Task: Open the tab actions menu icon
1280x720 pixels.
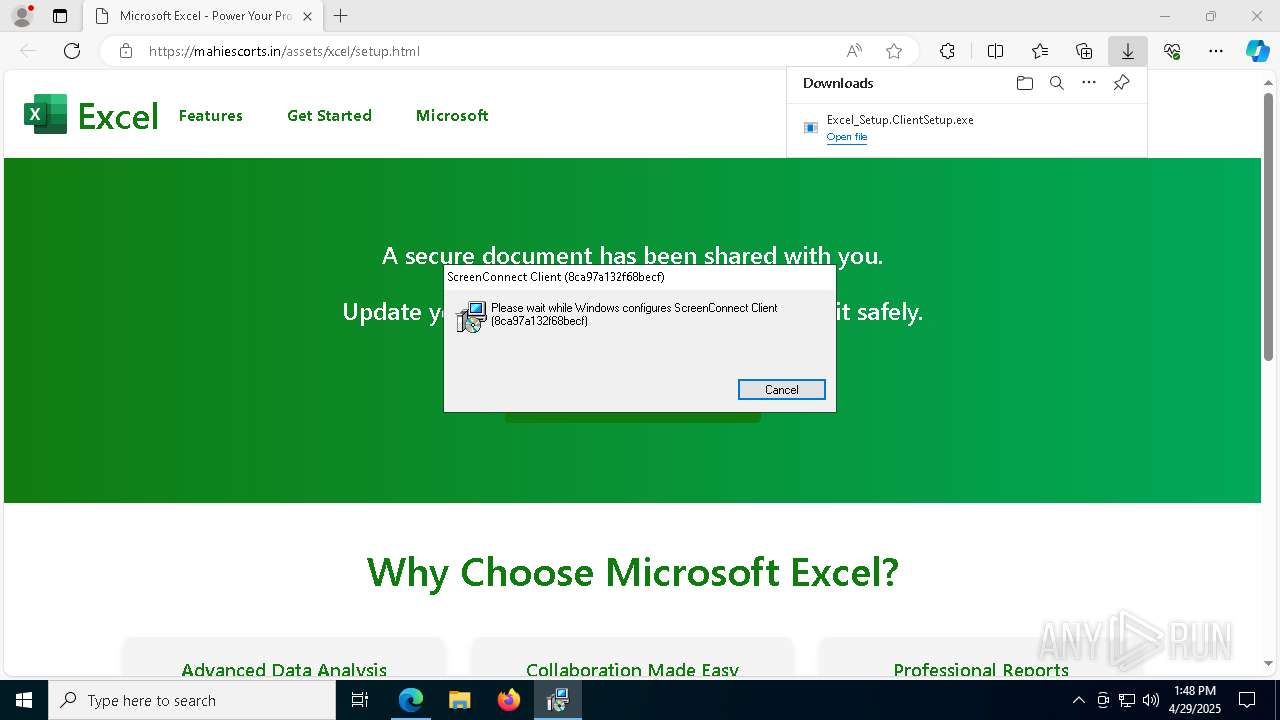Action: pos(60,16)
